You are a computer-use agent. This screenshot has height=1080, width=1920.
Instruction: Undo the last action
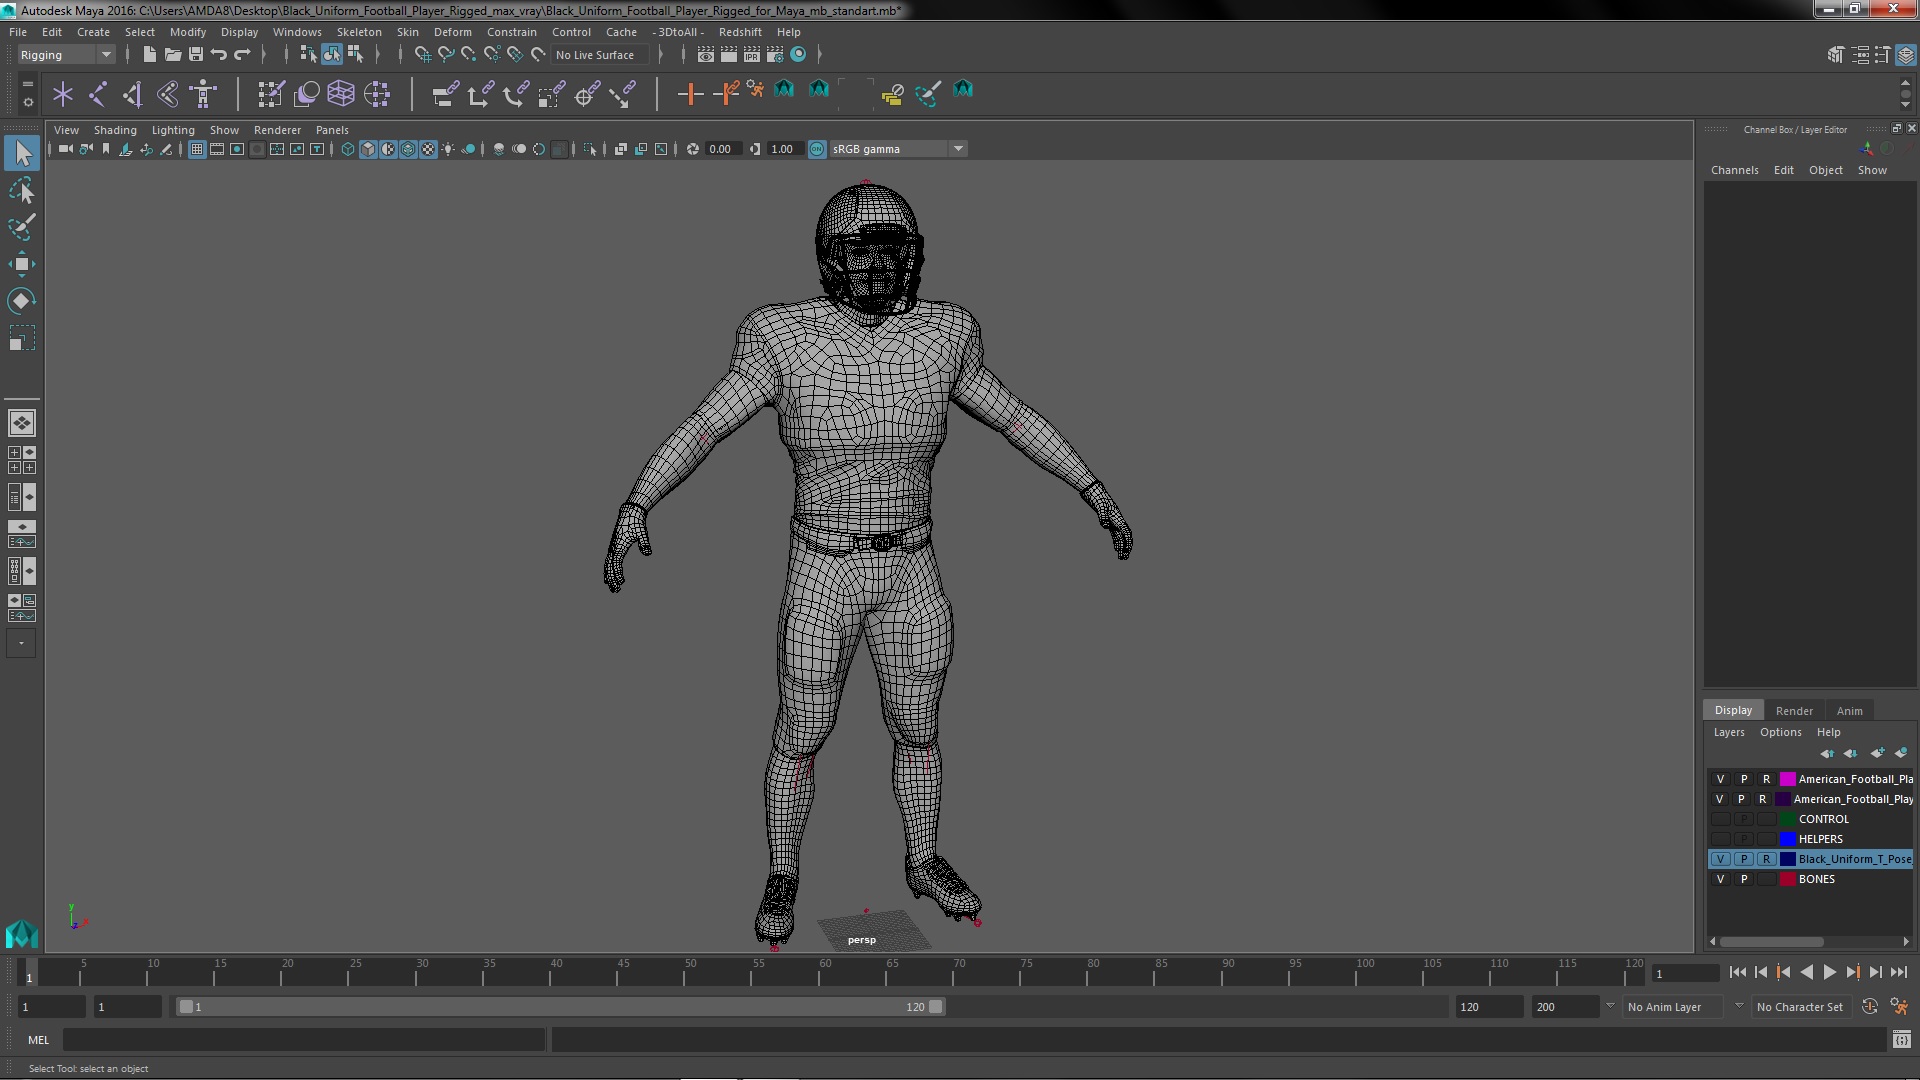pos(219,54)
